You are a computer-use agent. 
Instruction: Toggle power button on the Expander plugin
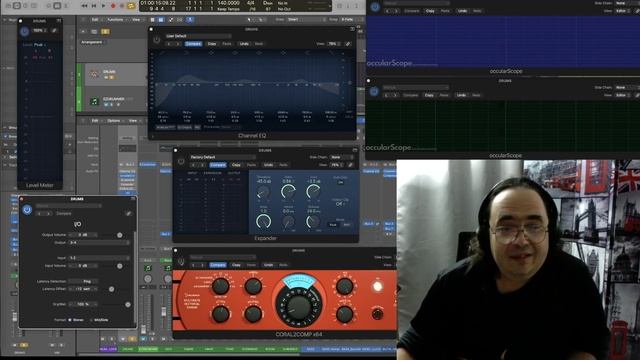click(181, 161)
